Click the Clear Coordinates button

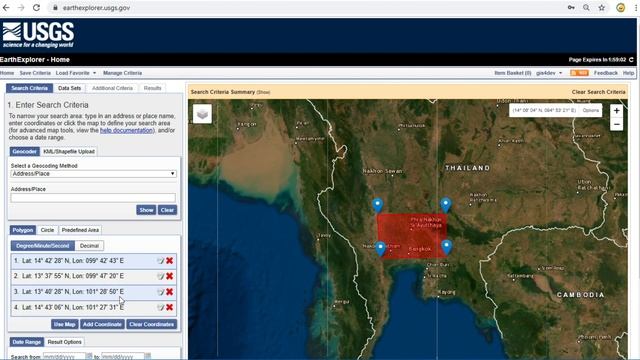pos(152,324)
